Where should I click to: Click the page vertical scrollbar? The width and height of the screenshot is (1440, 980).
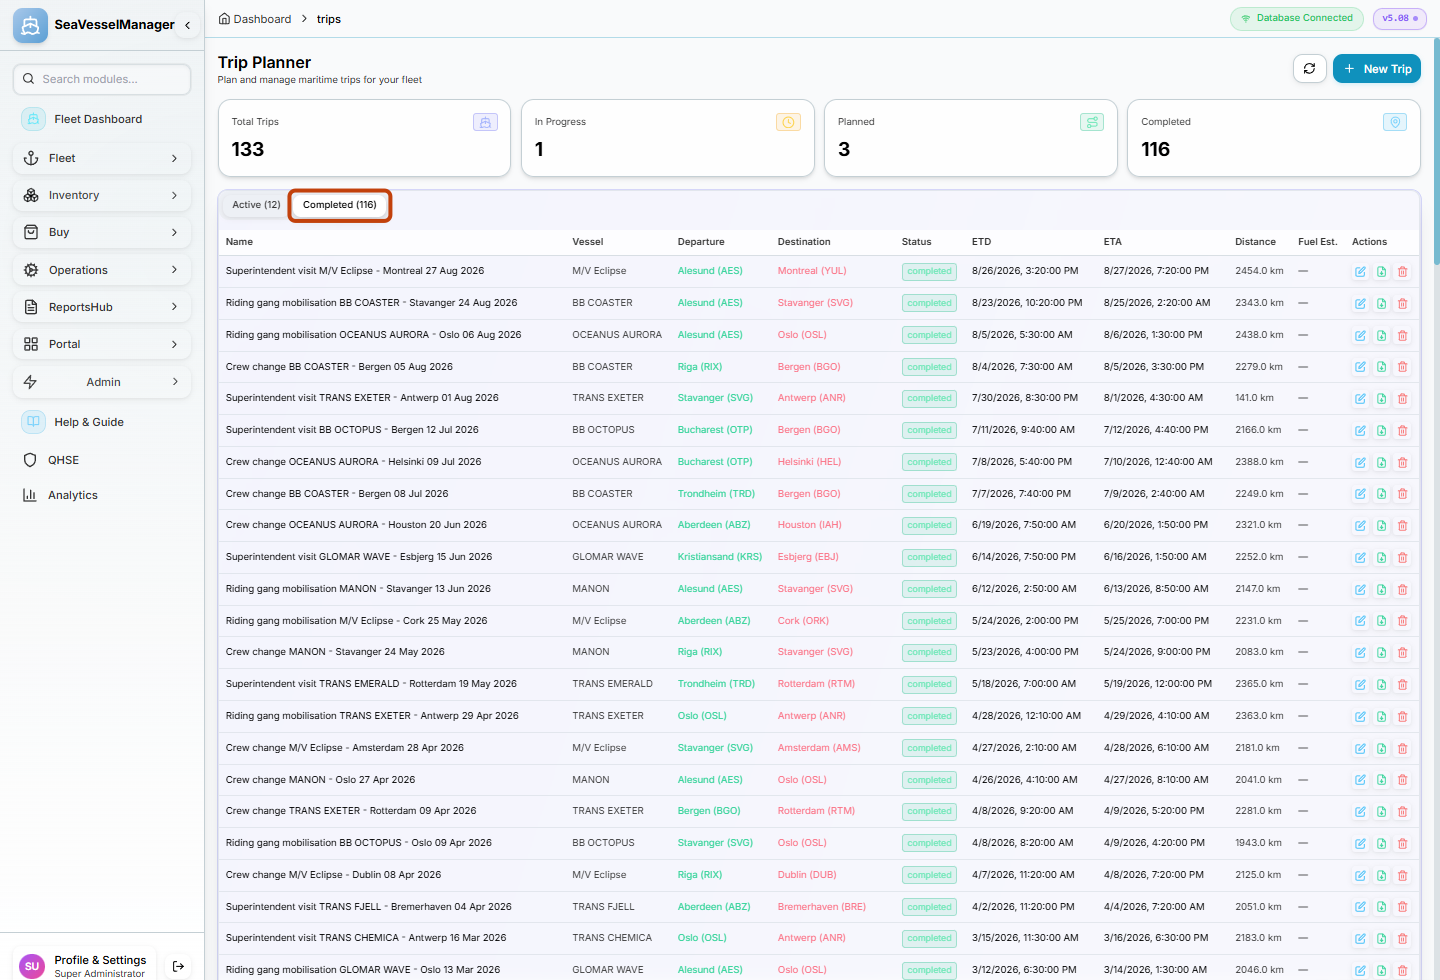pos(1437,150)
